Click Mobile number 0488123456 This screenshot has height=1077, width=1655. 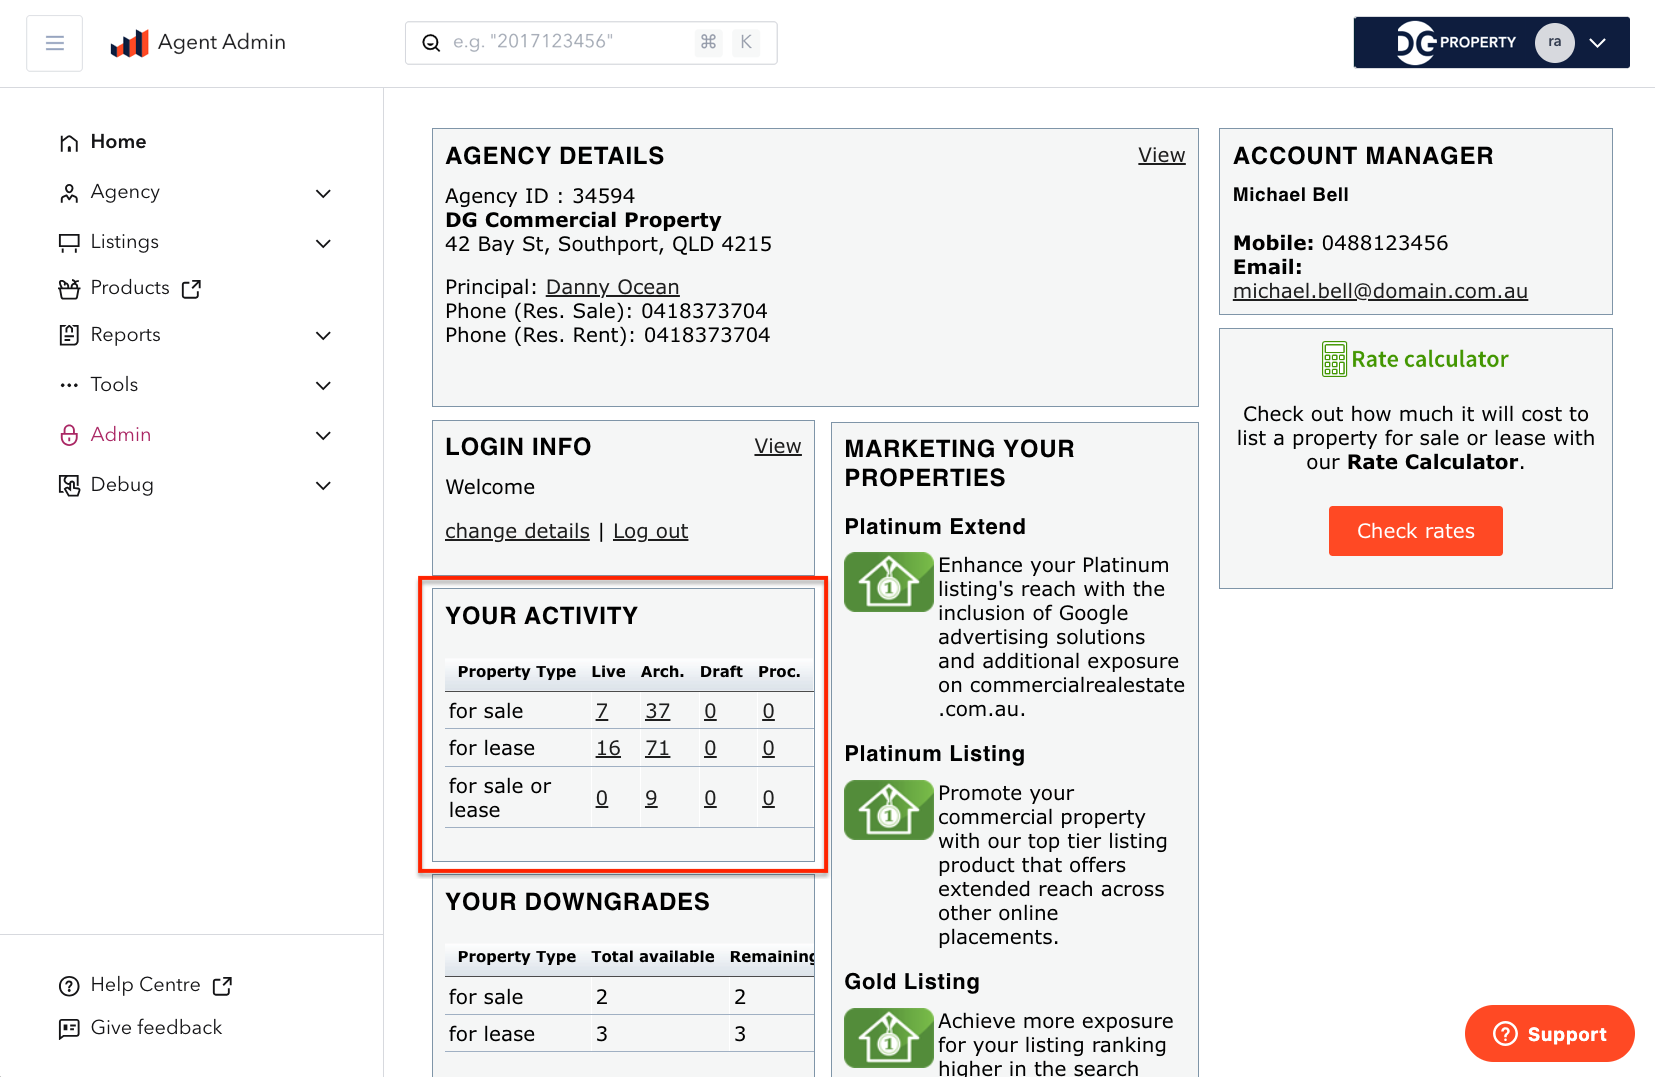(x=1385, y=243)
